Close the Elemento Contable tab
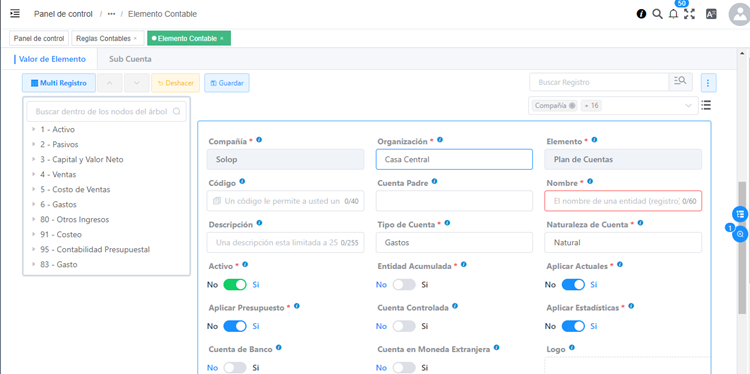The height and width of the screenshot is (374, 750). click(x=221, y=38)
